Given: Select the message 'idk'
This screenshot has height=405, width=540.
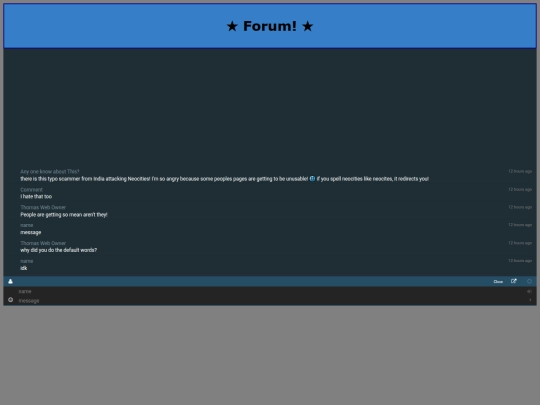Looking at the screenshot, I should (23, 268).
